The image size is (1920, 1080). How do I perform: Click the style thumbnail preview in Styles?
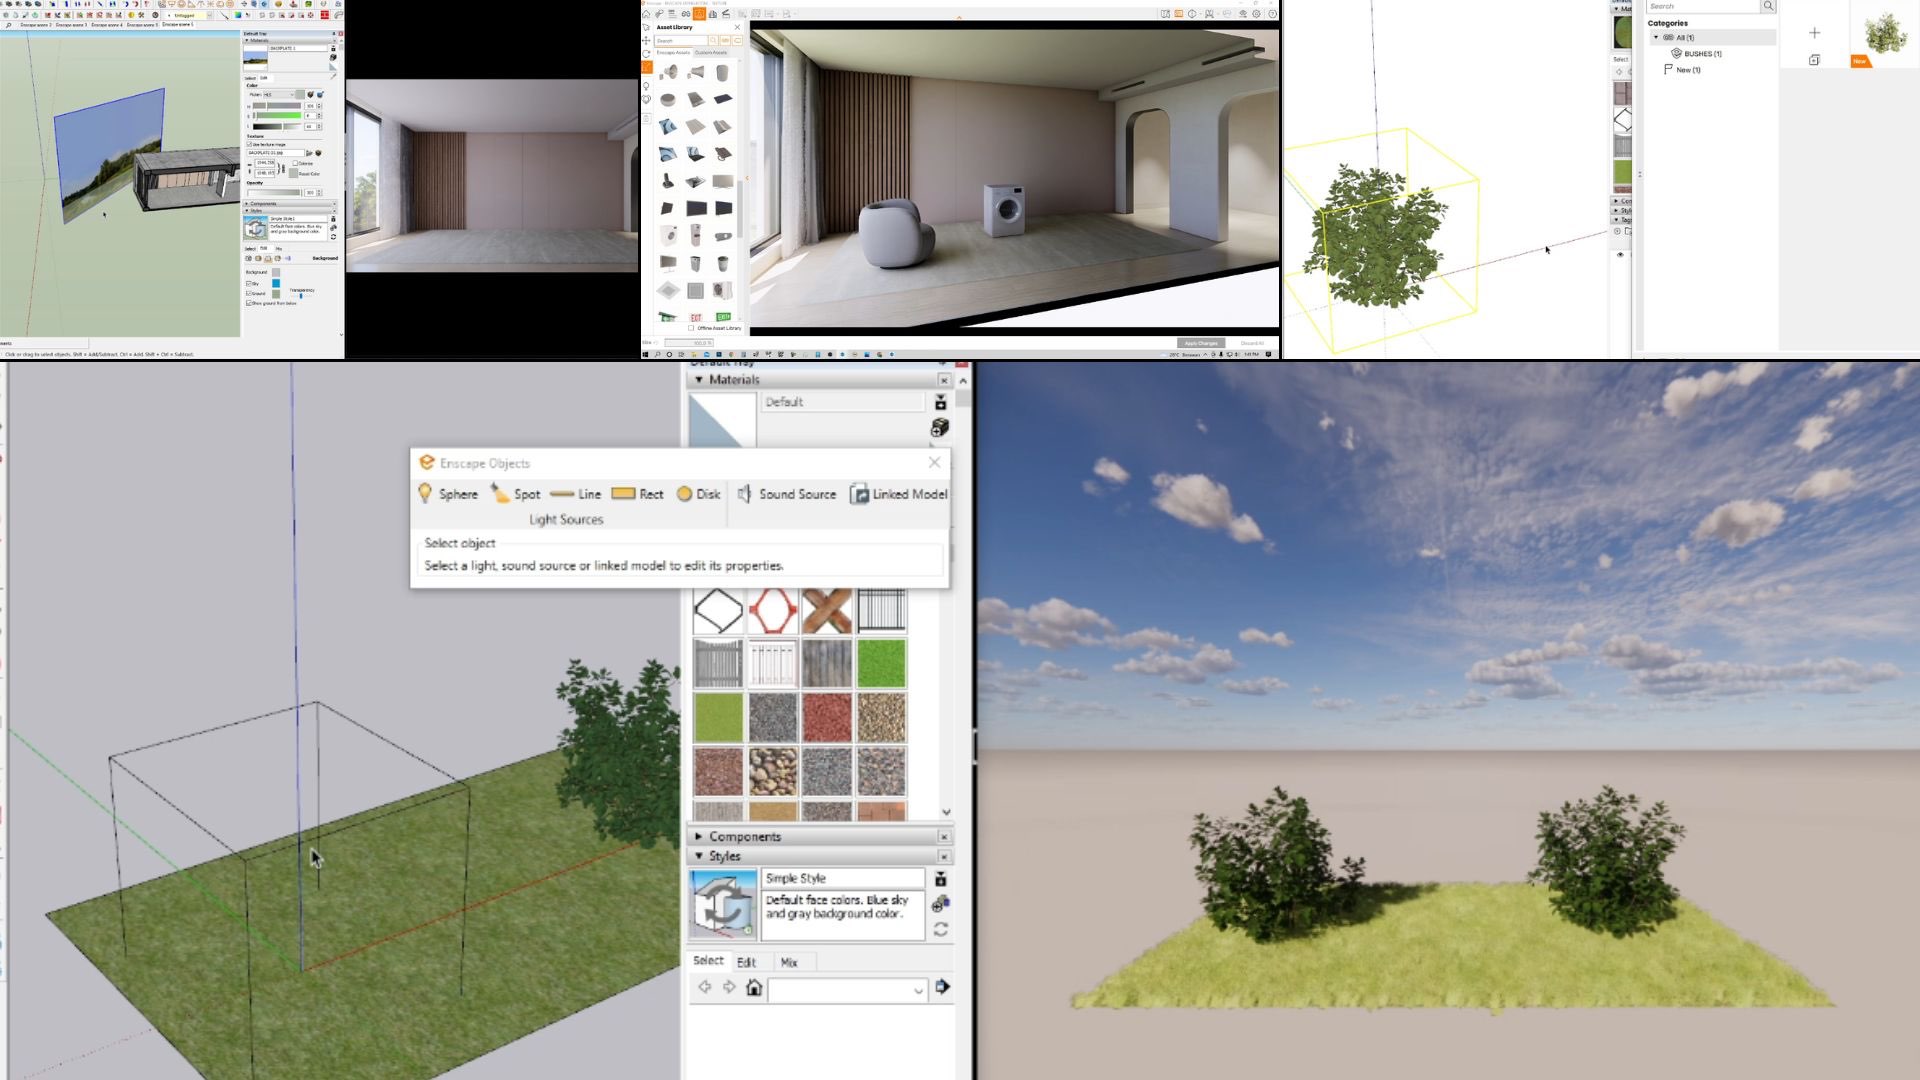[x=723, y=904]
